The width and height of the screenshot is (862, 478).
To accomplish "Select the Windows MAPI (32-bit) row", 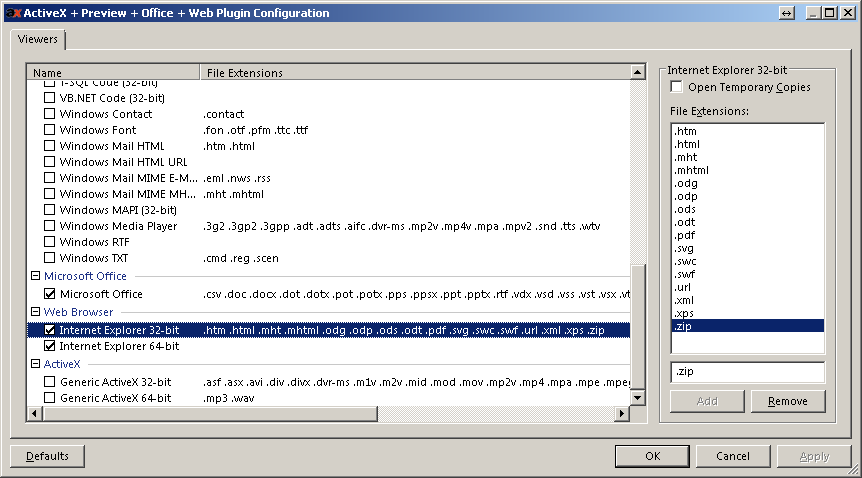I will (x=329, y=210).
